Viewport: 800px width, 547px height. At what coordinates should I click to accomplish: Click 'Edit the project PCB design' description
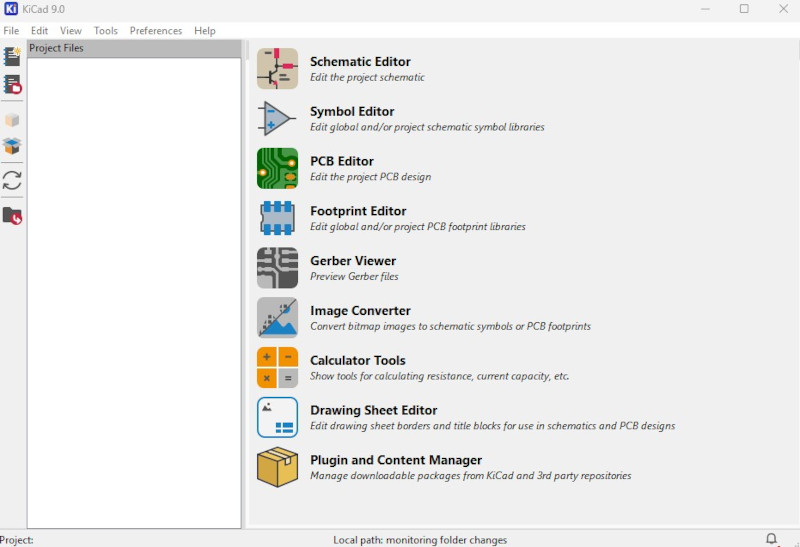[x=370, y=177]
